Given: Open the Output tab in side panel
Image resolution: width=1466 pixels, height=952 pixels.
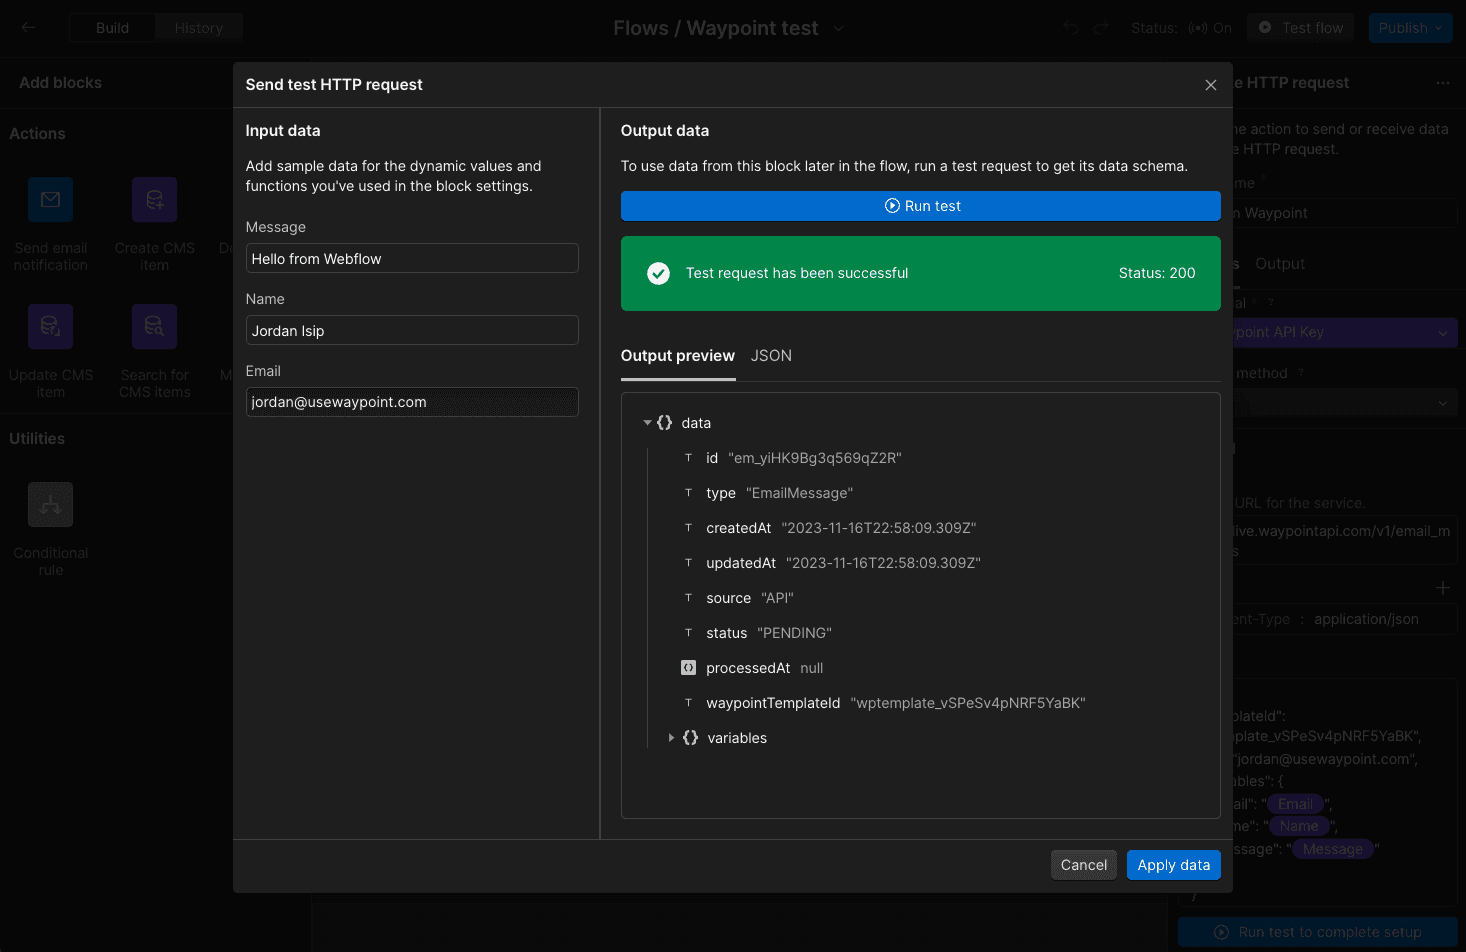Looking at the screenshot, I should (x=1279, y=264).
